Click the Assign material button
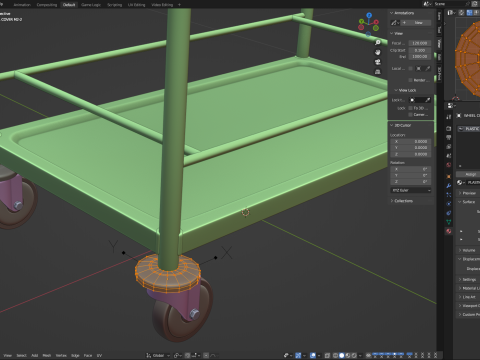The width and height of the screenshot is (480, 360). pos(470,174)
